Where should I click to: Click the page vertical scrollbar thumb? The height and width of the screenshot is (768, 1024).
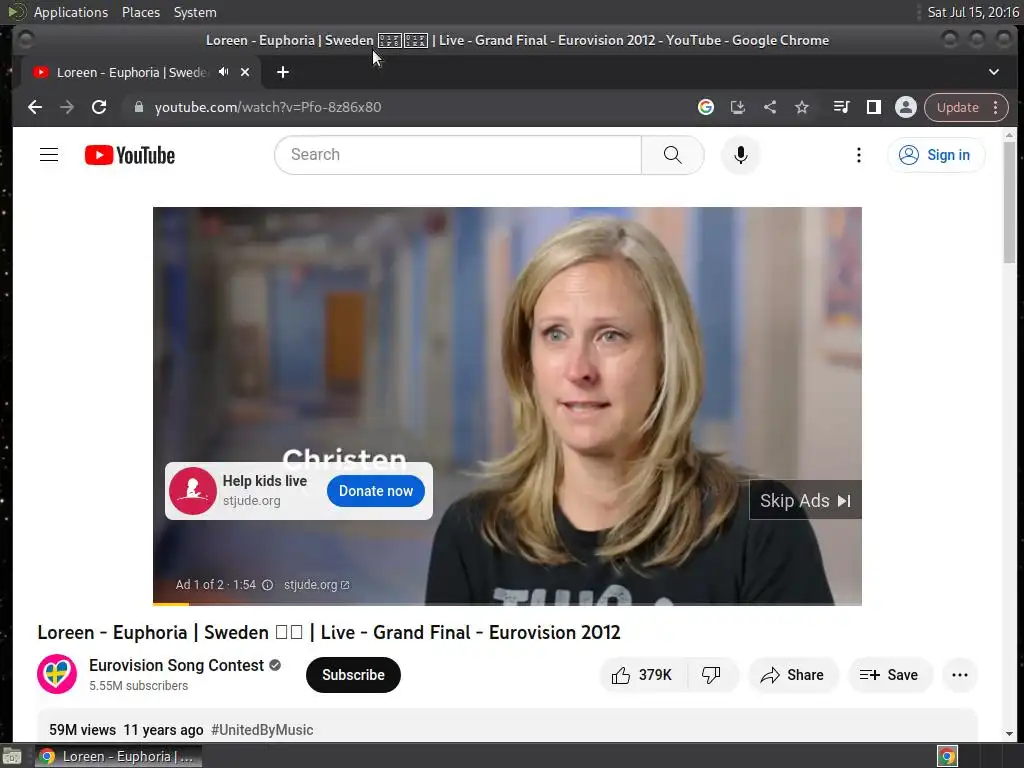[1010, 202]
